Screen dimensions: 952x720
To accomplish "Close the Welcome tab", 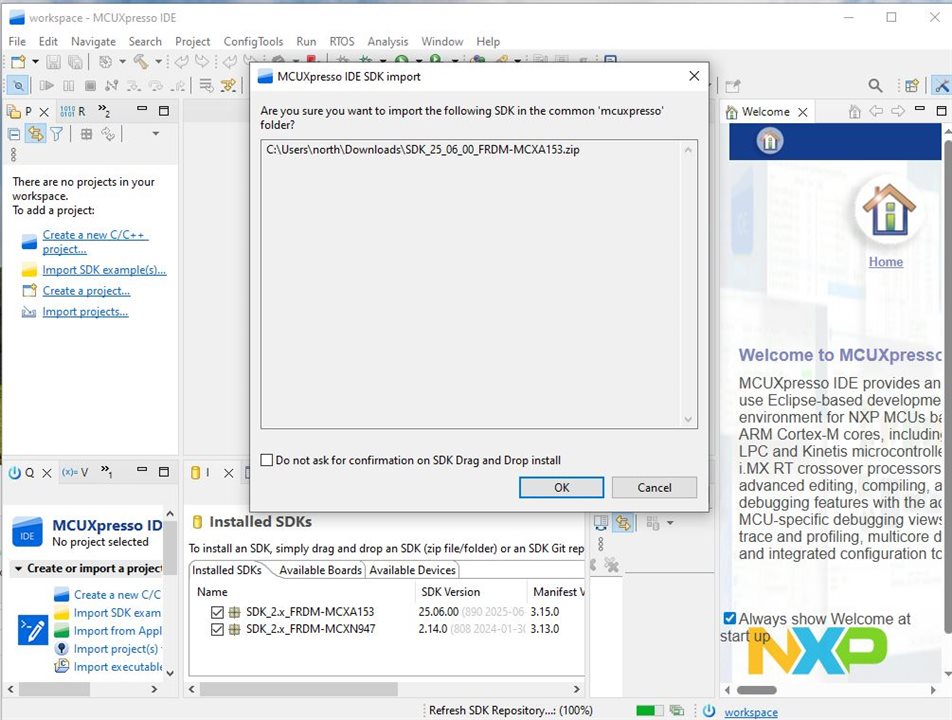I will 803,112.
